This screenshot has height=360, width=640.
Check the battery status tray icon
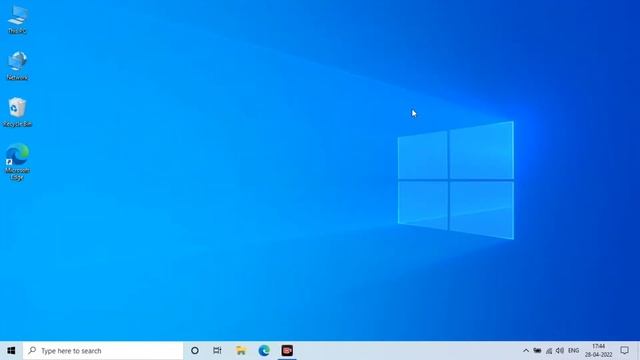pyautogui.click(x=537, y=351)
